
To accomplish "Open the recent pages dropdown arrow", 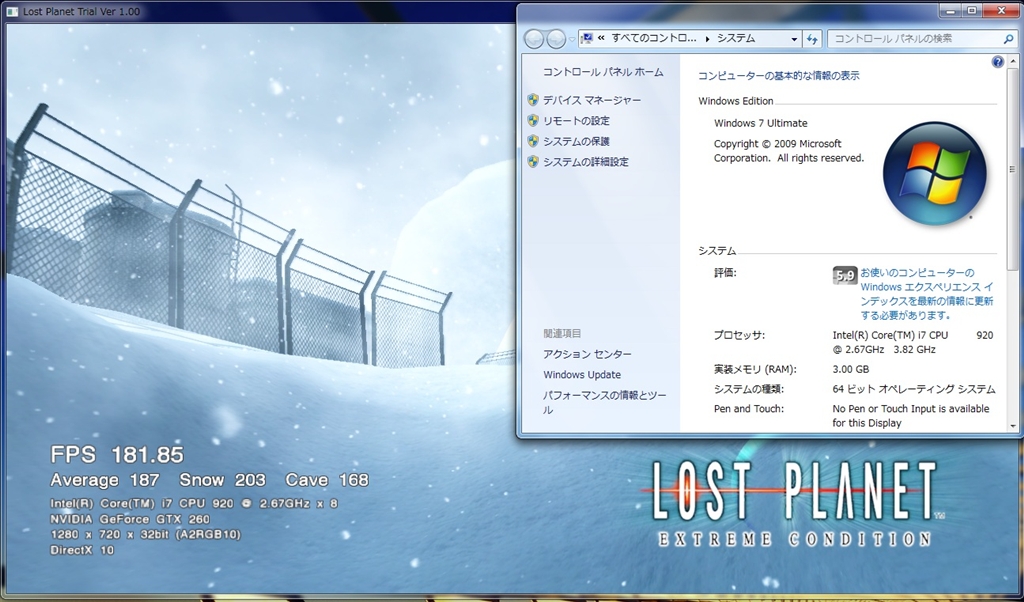I will point(572,40).
